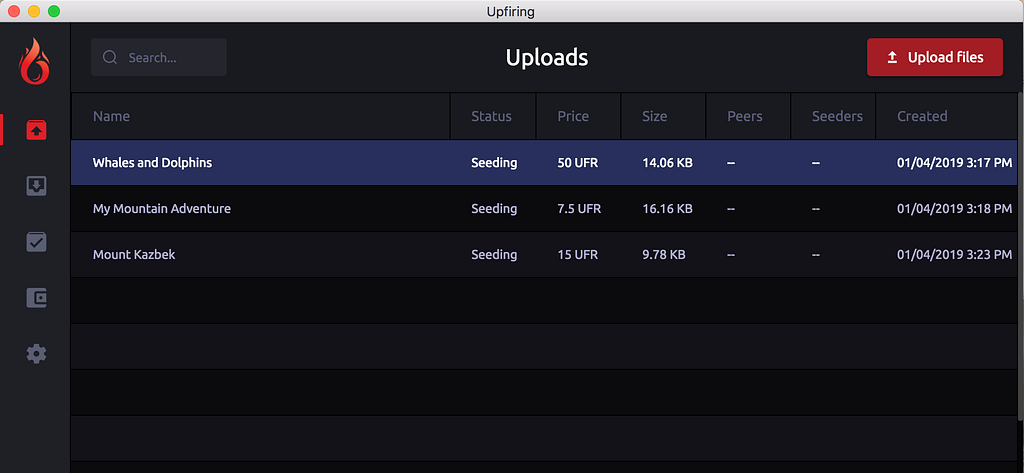Click the 01/04/2019 3:18 PM date

(x=955, y=209)
